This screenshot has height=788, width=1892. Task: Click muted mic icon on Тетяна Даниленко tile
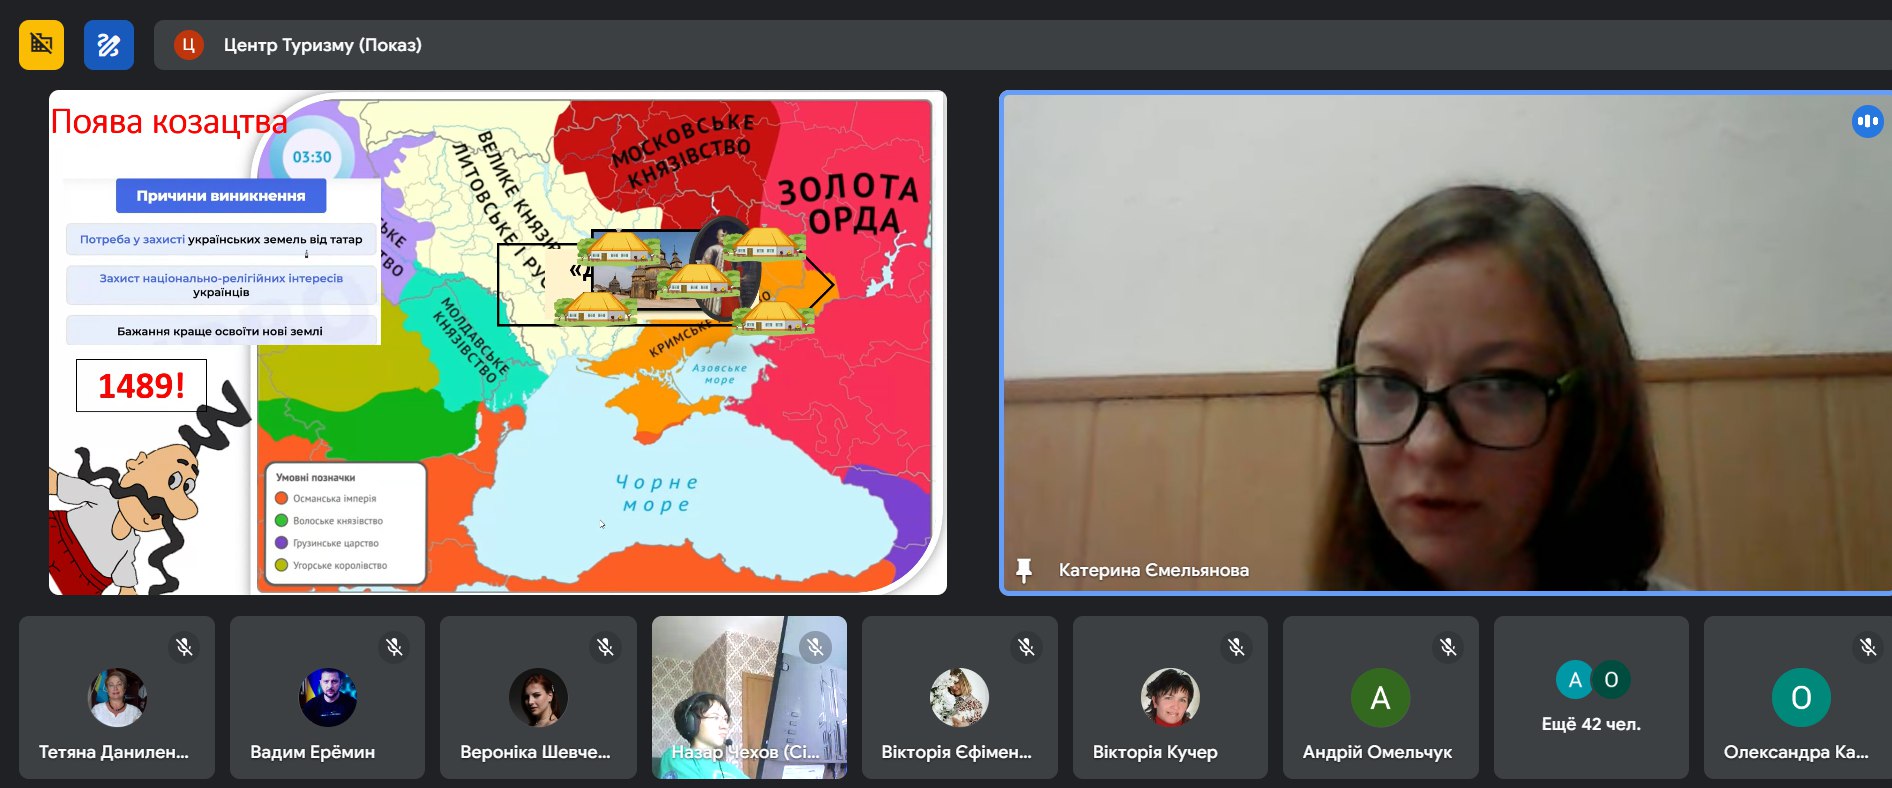tap(184, 647)
